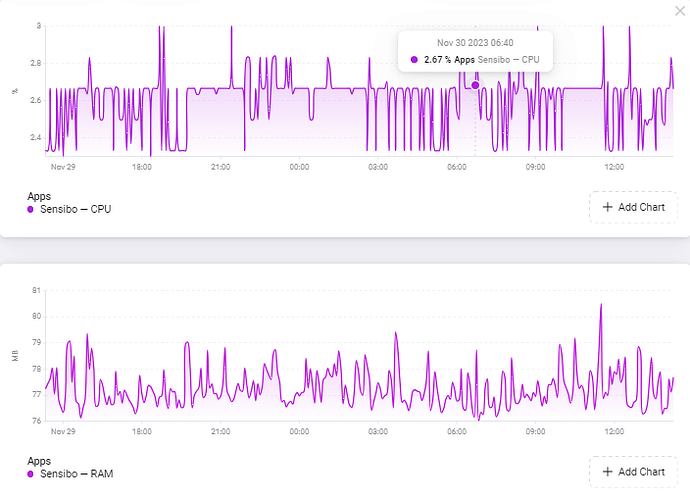Toggle the Sensibo — RAM legend dot
Viewport: 690px width, 498px height.
[30, 474]
